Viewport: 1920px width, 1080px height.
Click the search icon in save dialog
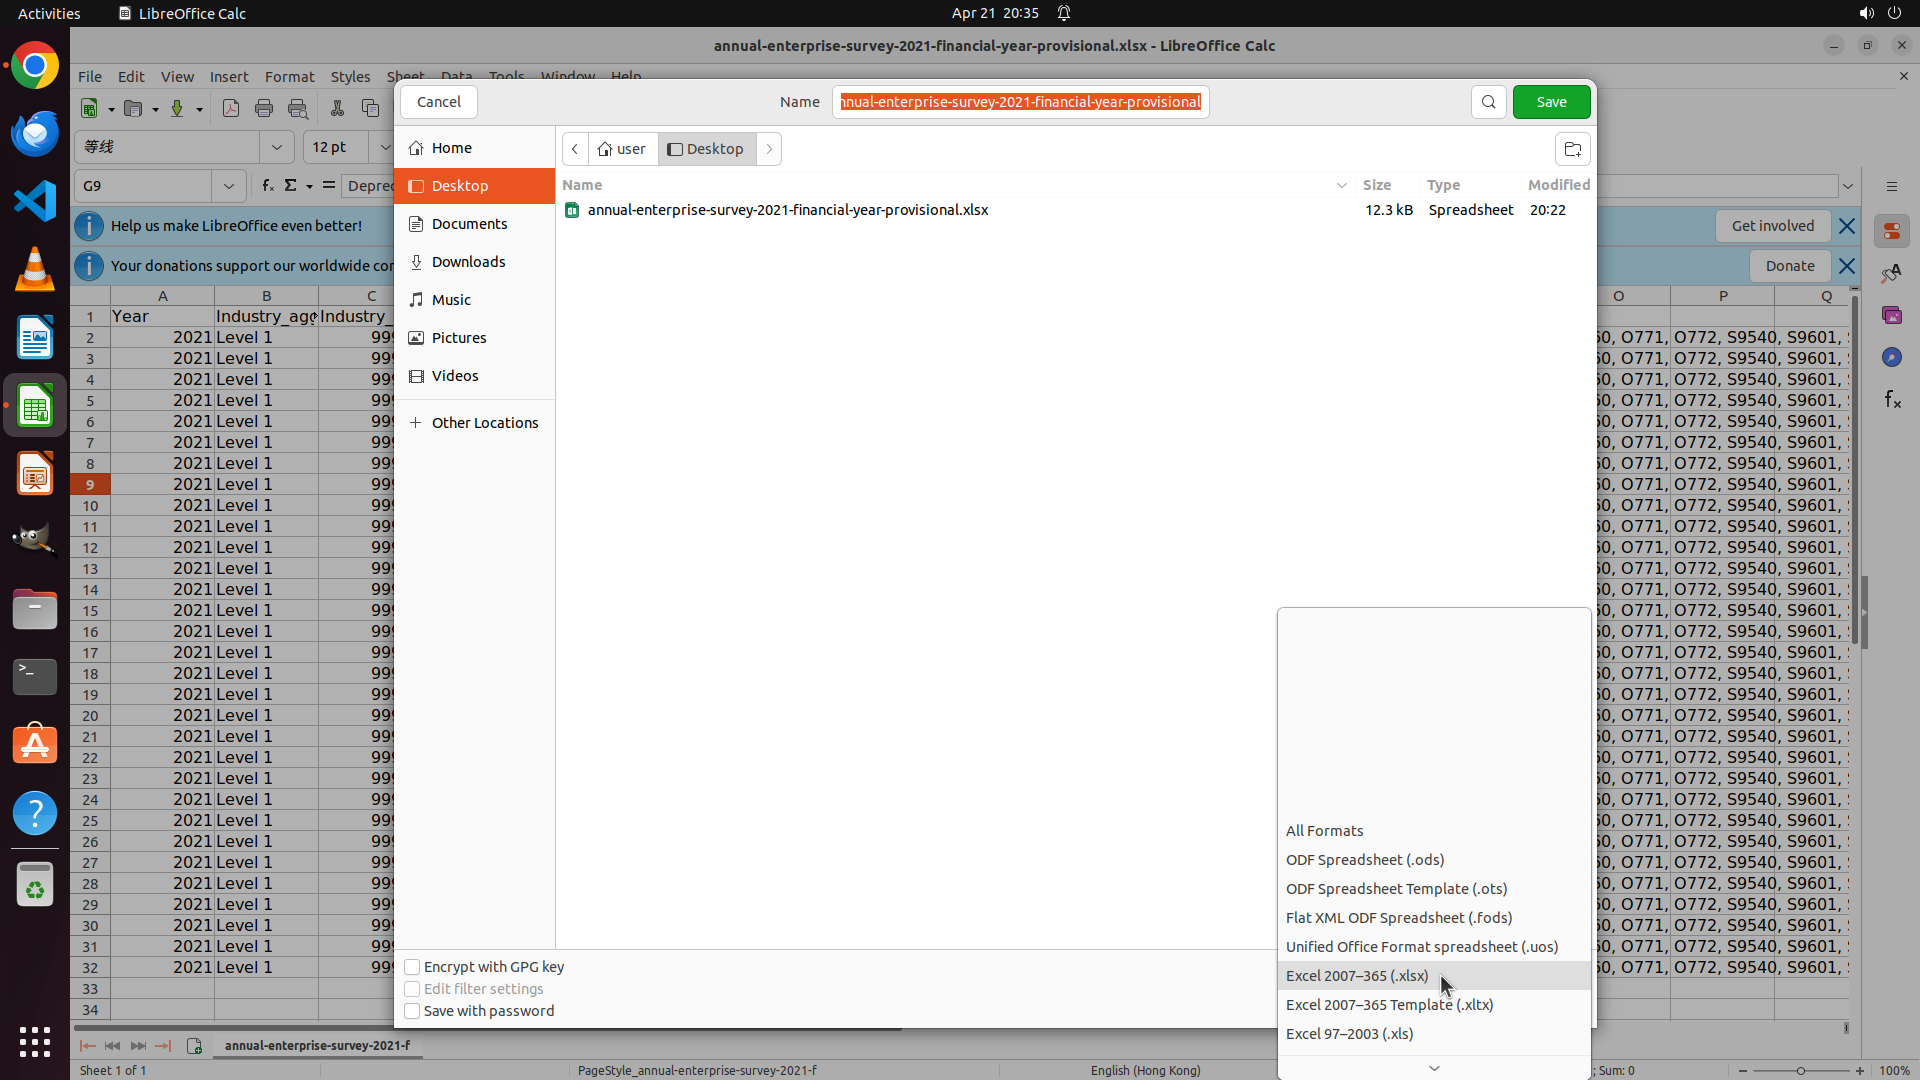pyautogui.click(x=1488, y=102)
